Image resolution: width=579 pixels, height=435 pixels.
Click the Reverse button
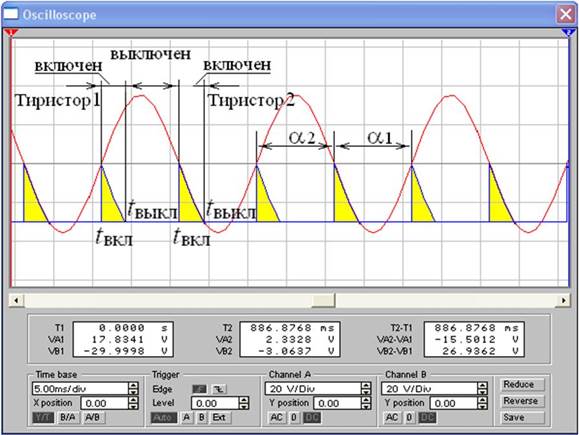coord(521,401)
